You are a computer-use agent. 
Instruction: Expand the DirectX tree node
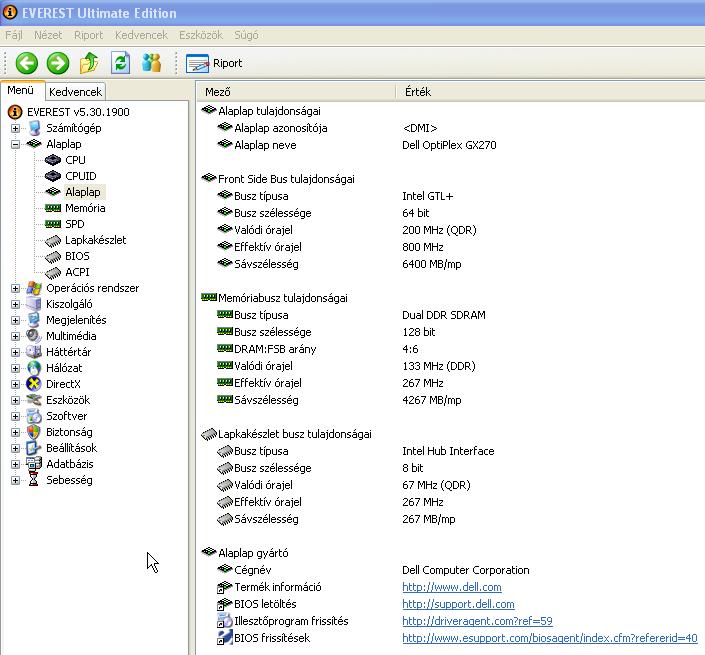(x=15, y=384)
